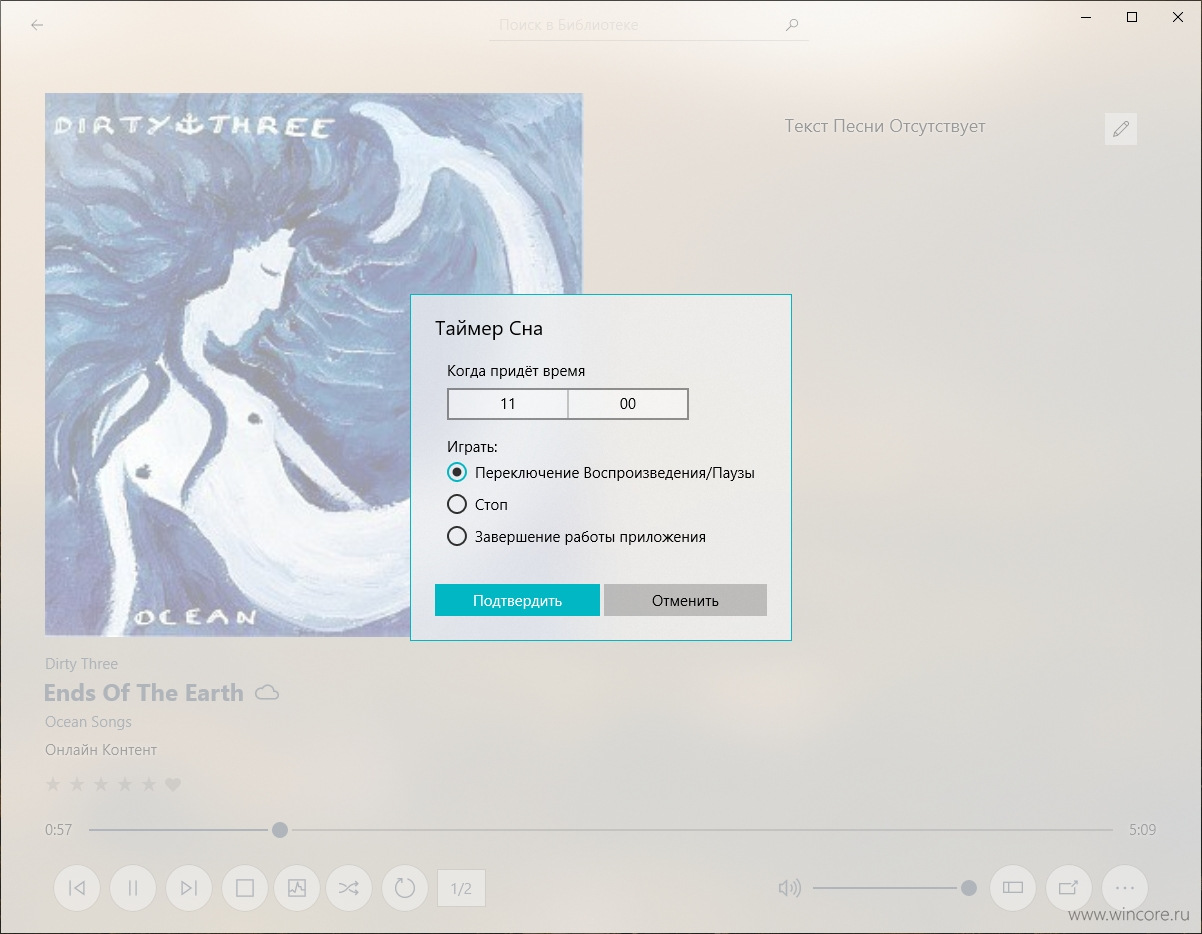Click the Ocean Songs album name
1202x934 pixels.
tap(88, 722)
